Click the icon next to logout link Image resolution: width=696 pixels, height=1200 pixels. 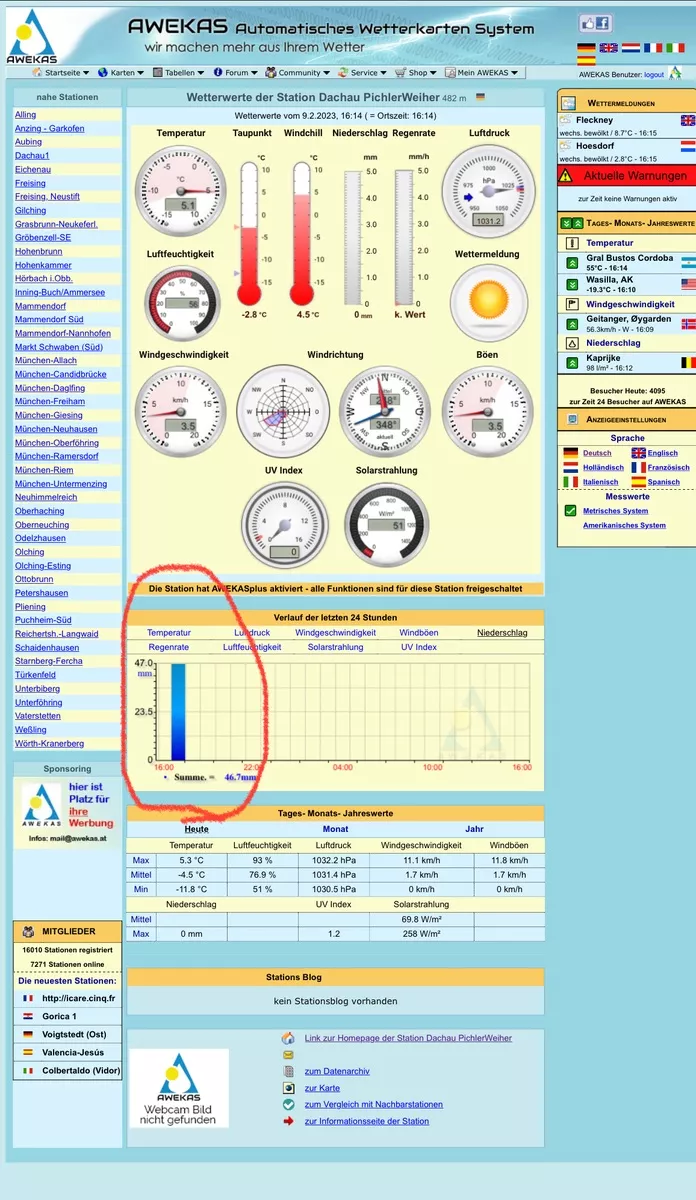674,75
